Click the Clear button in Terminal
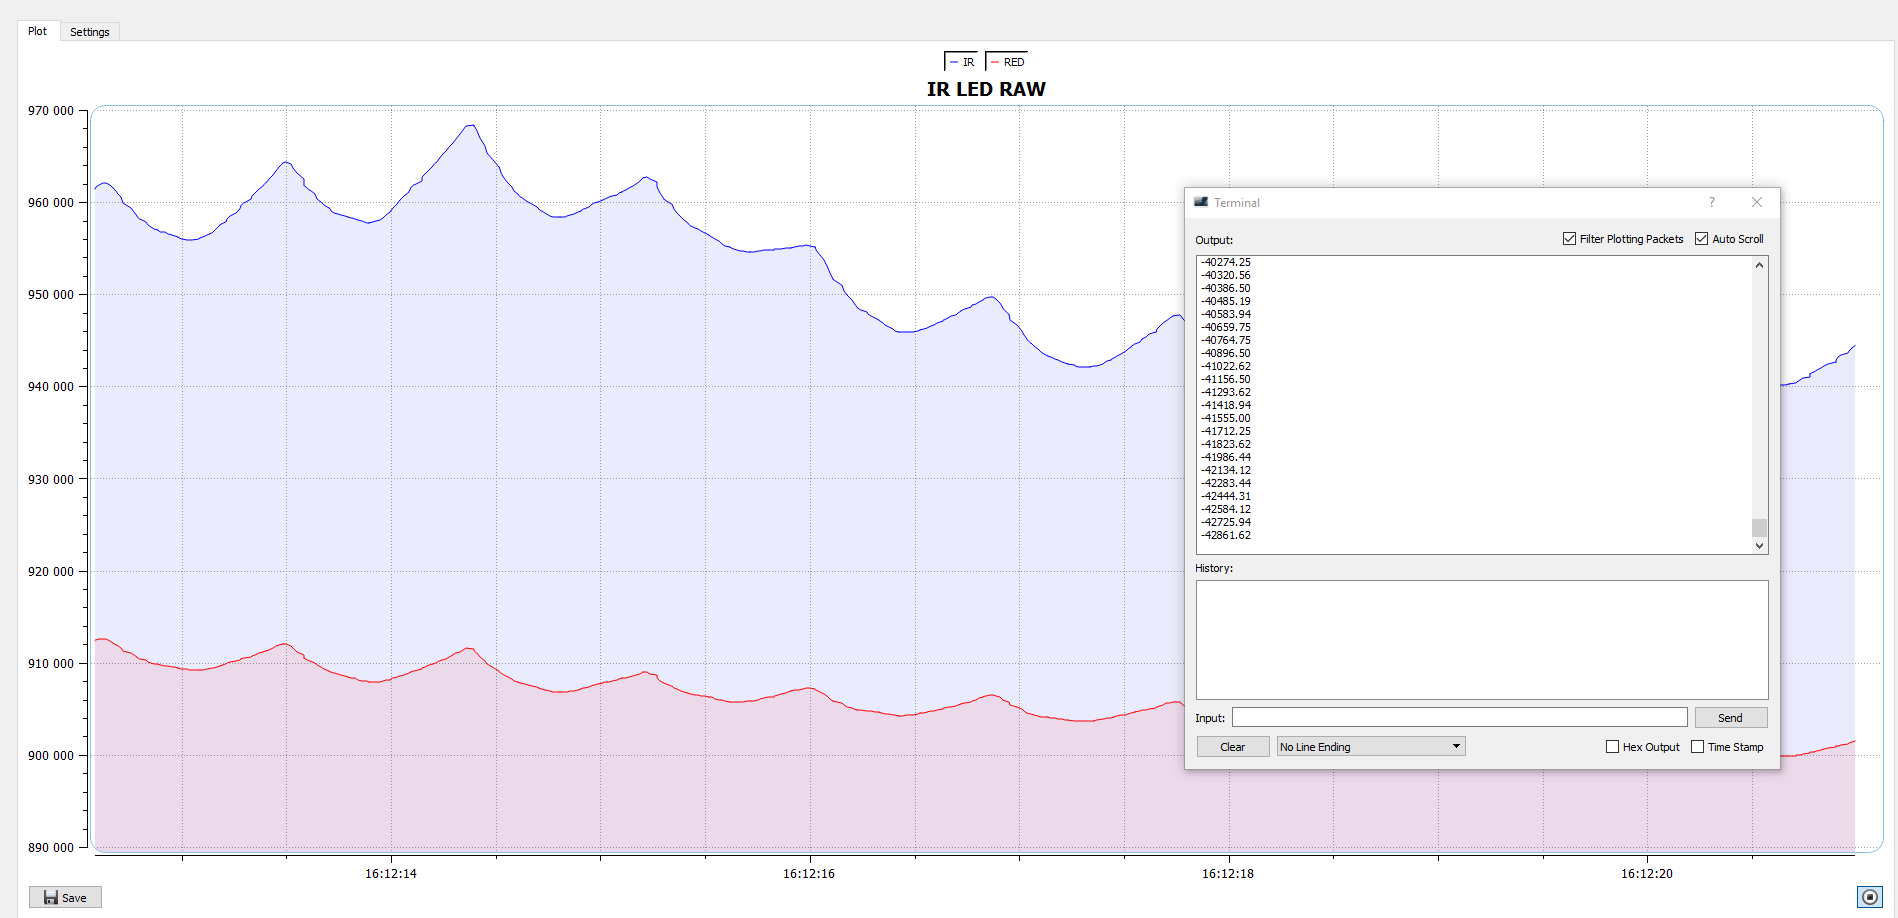The height and width of the screenshot is (918, 1898). 1232,747
